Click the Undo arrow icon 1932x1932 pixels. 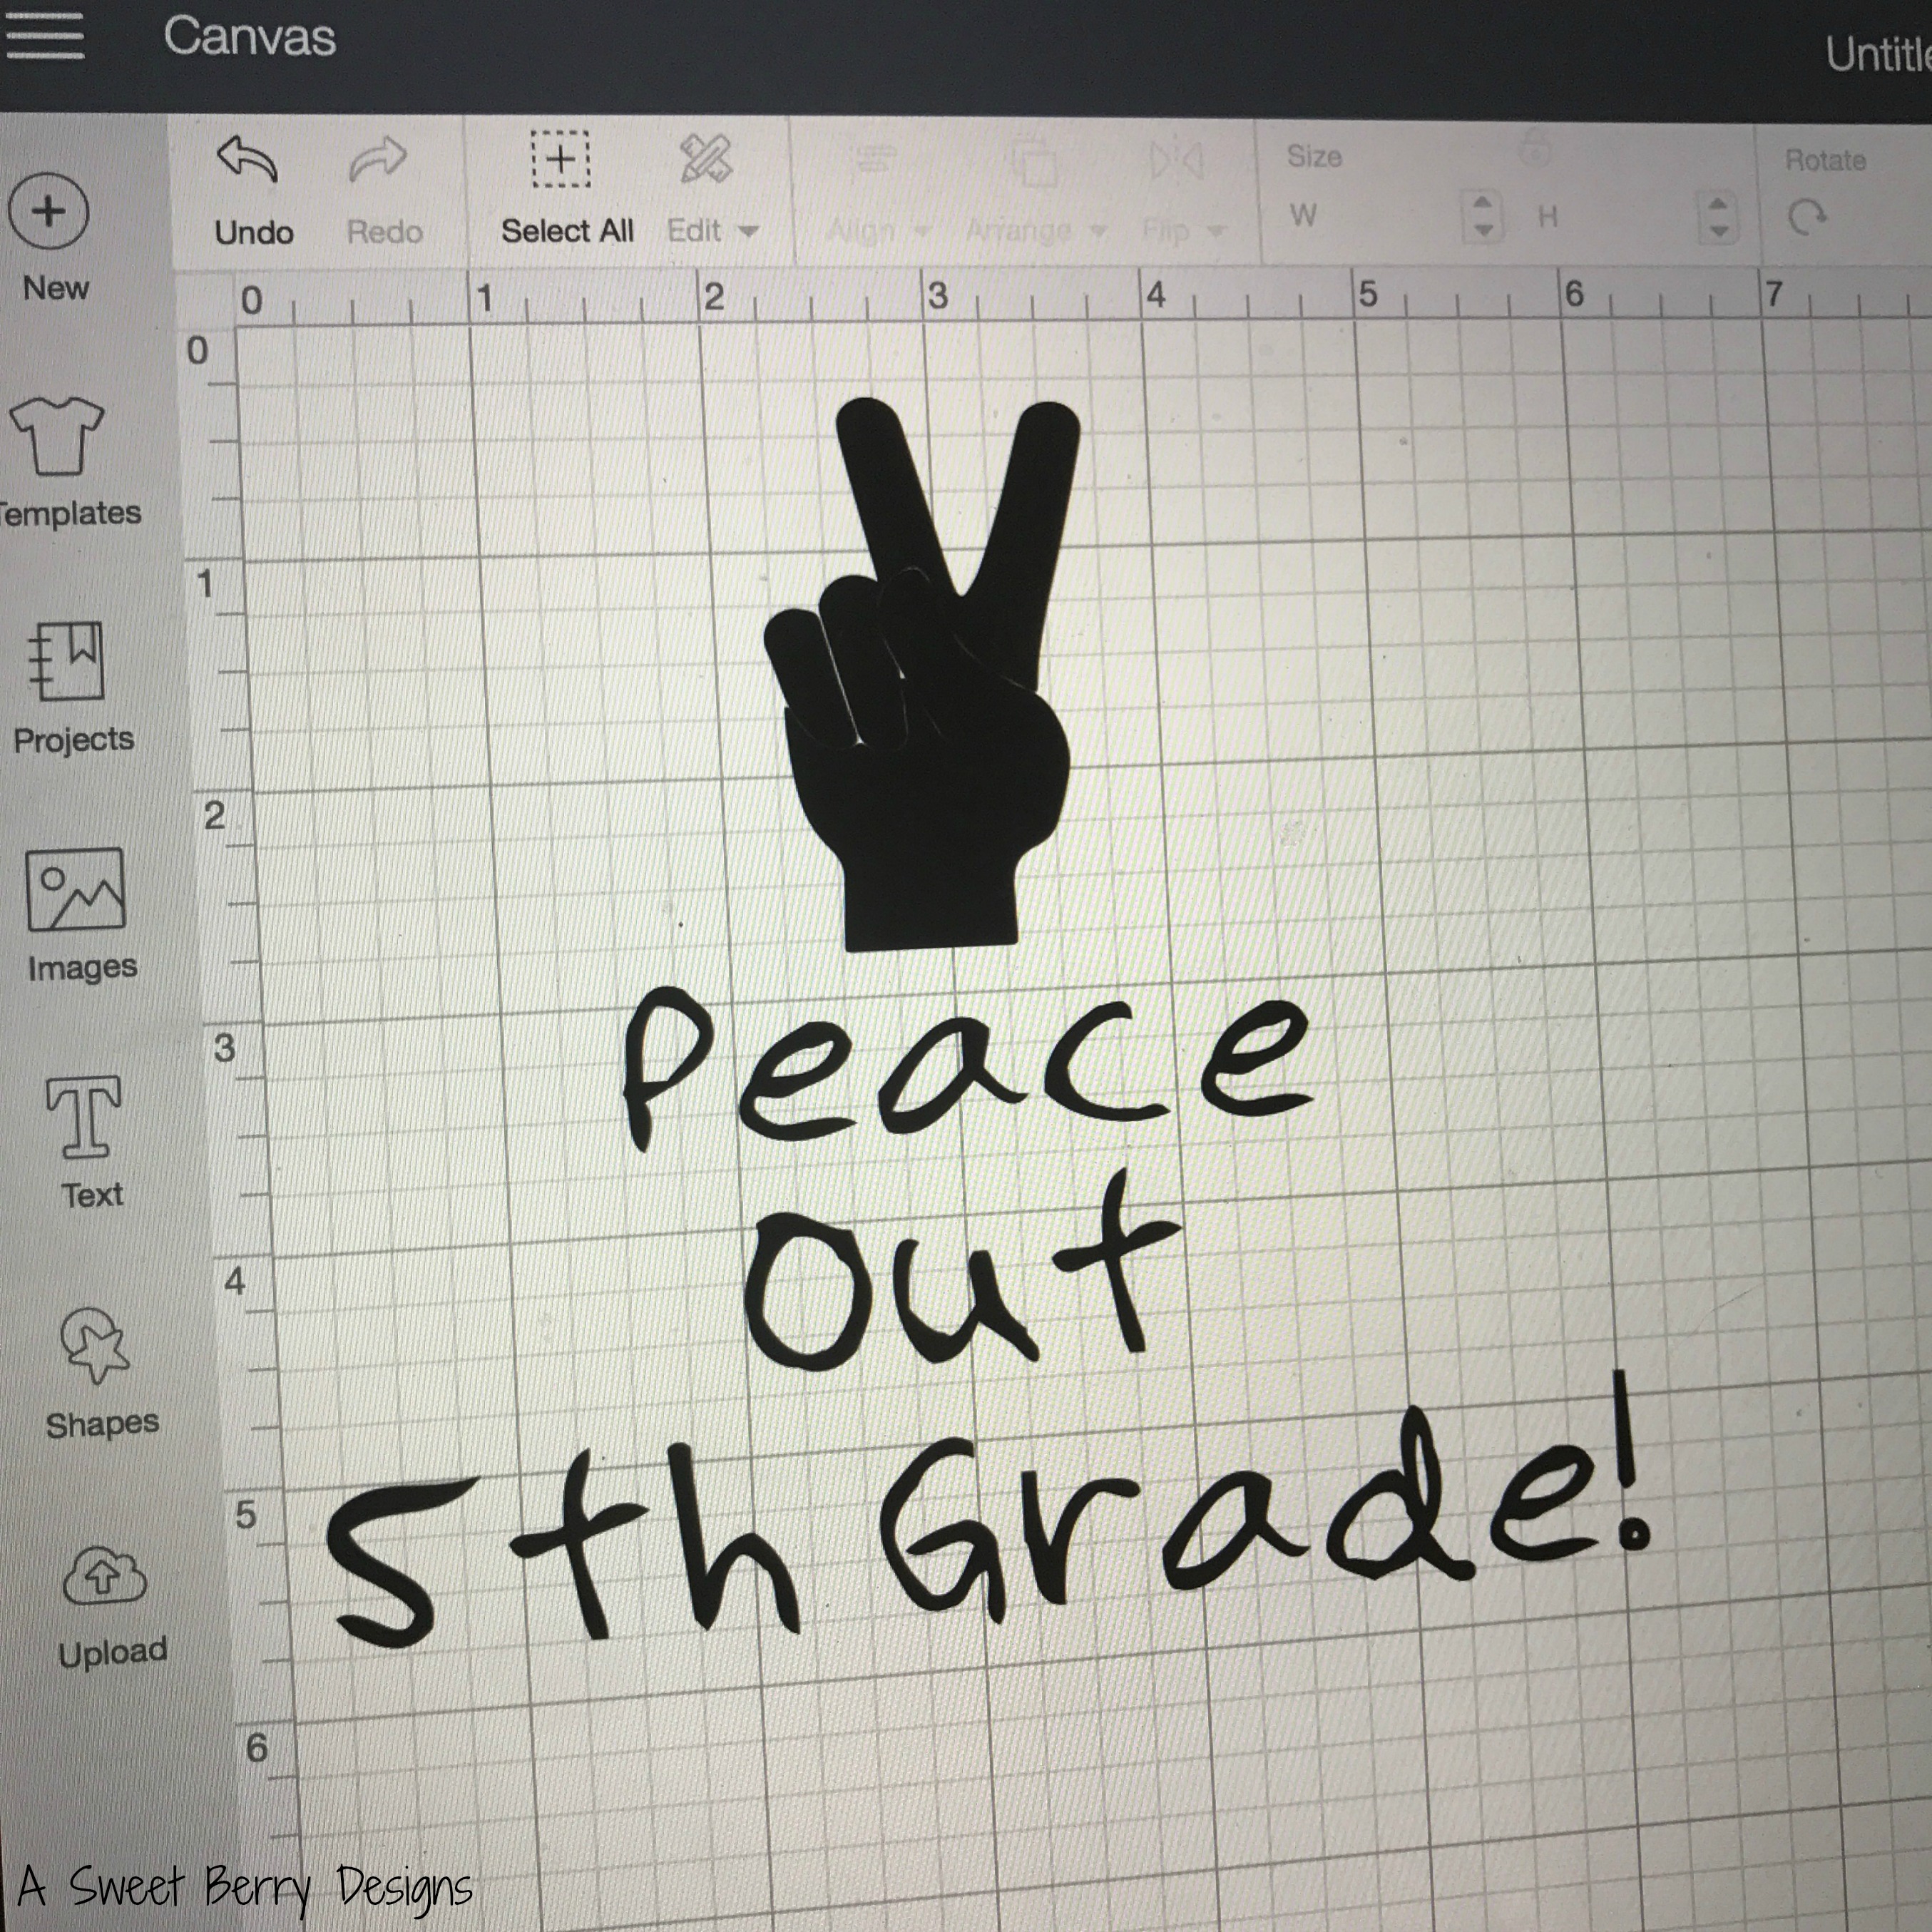(x=247, y=158)
